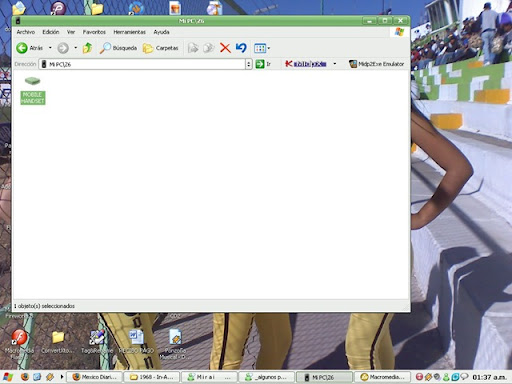Click the Move To toolbar icon
The image size is (512, 384).
193,48
